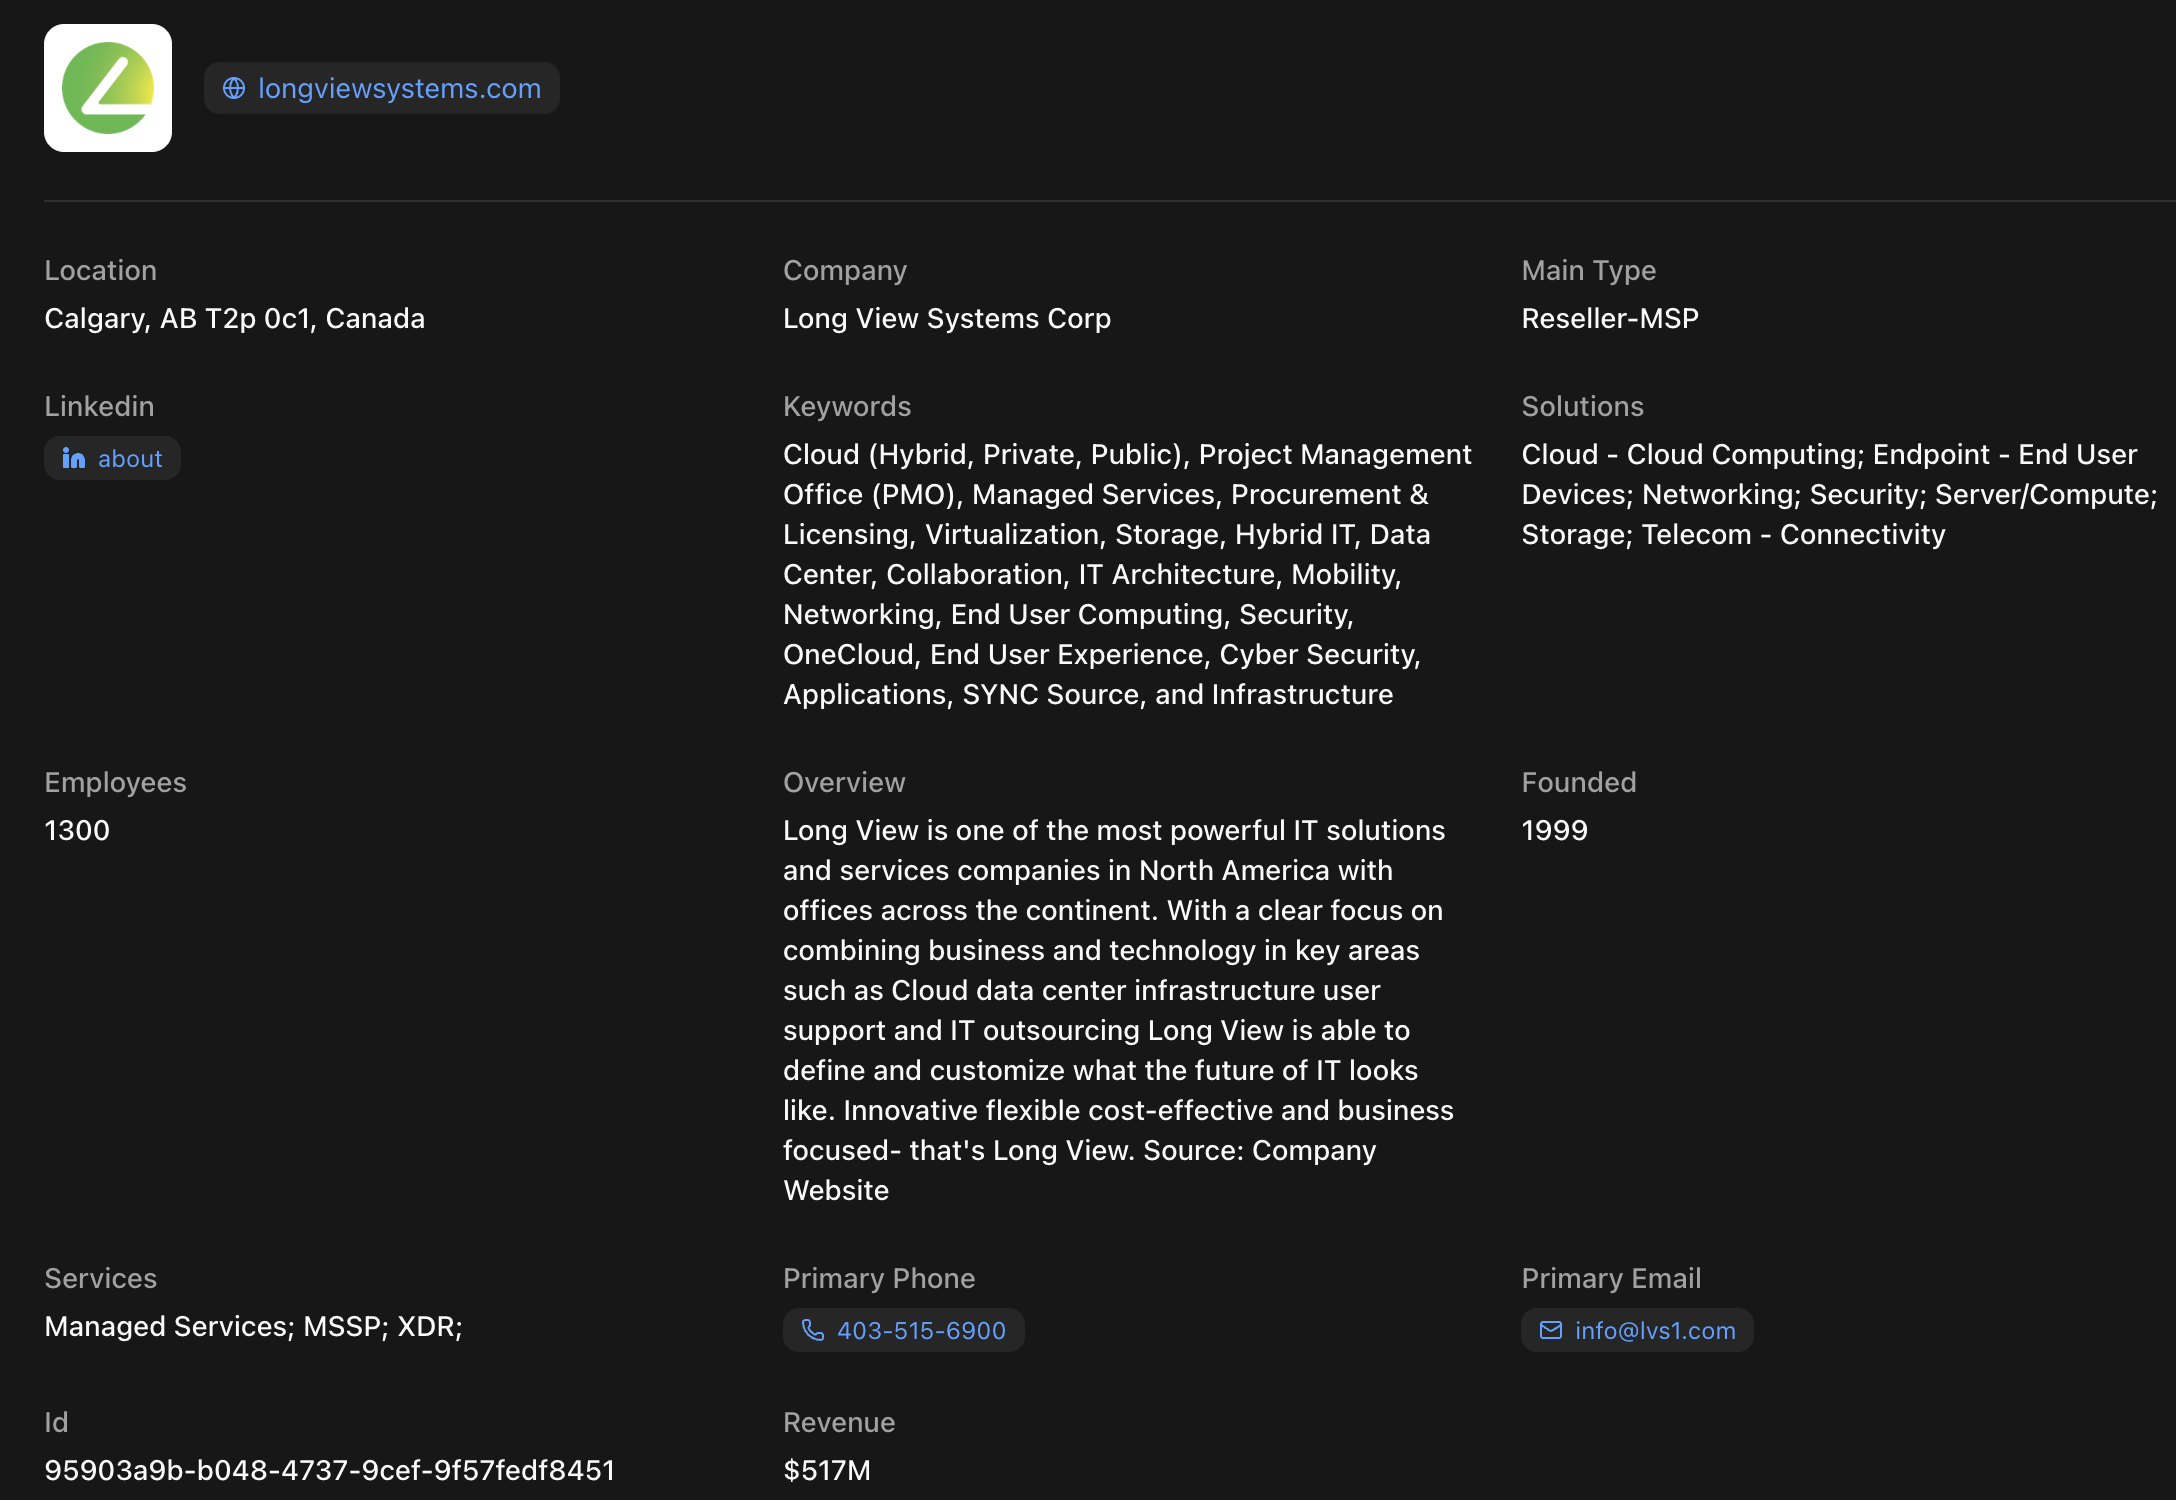Click the globe icon beside longviewsystems.com
Image resolution: width=2176 pixels, height=1500 pixels.
234,88
